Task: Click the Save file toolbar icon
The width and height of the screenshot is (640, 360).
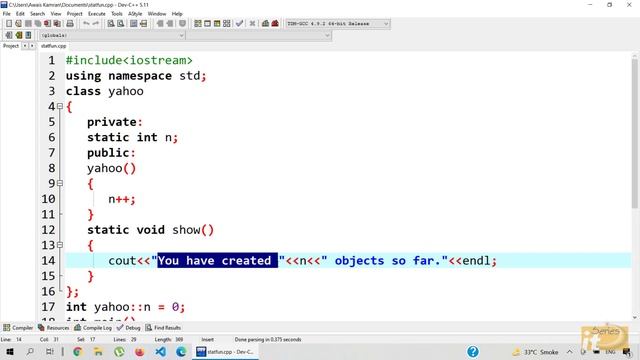Action: pos(28,24)
